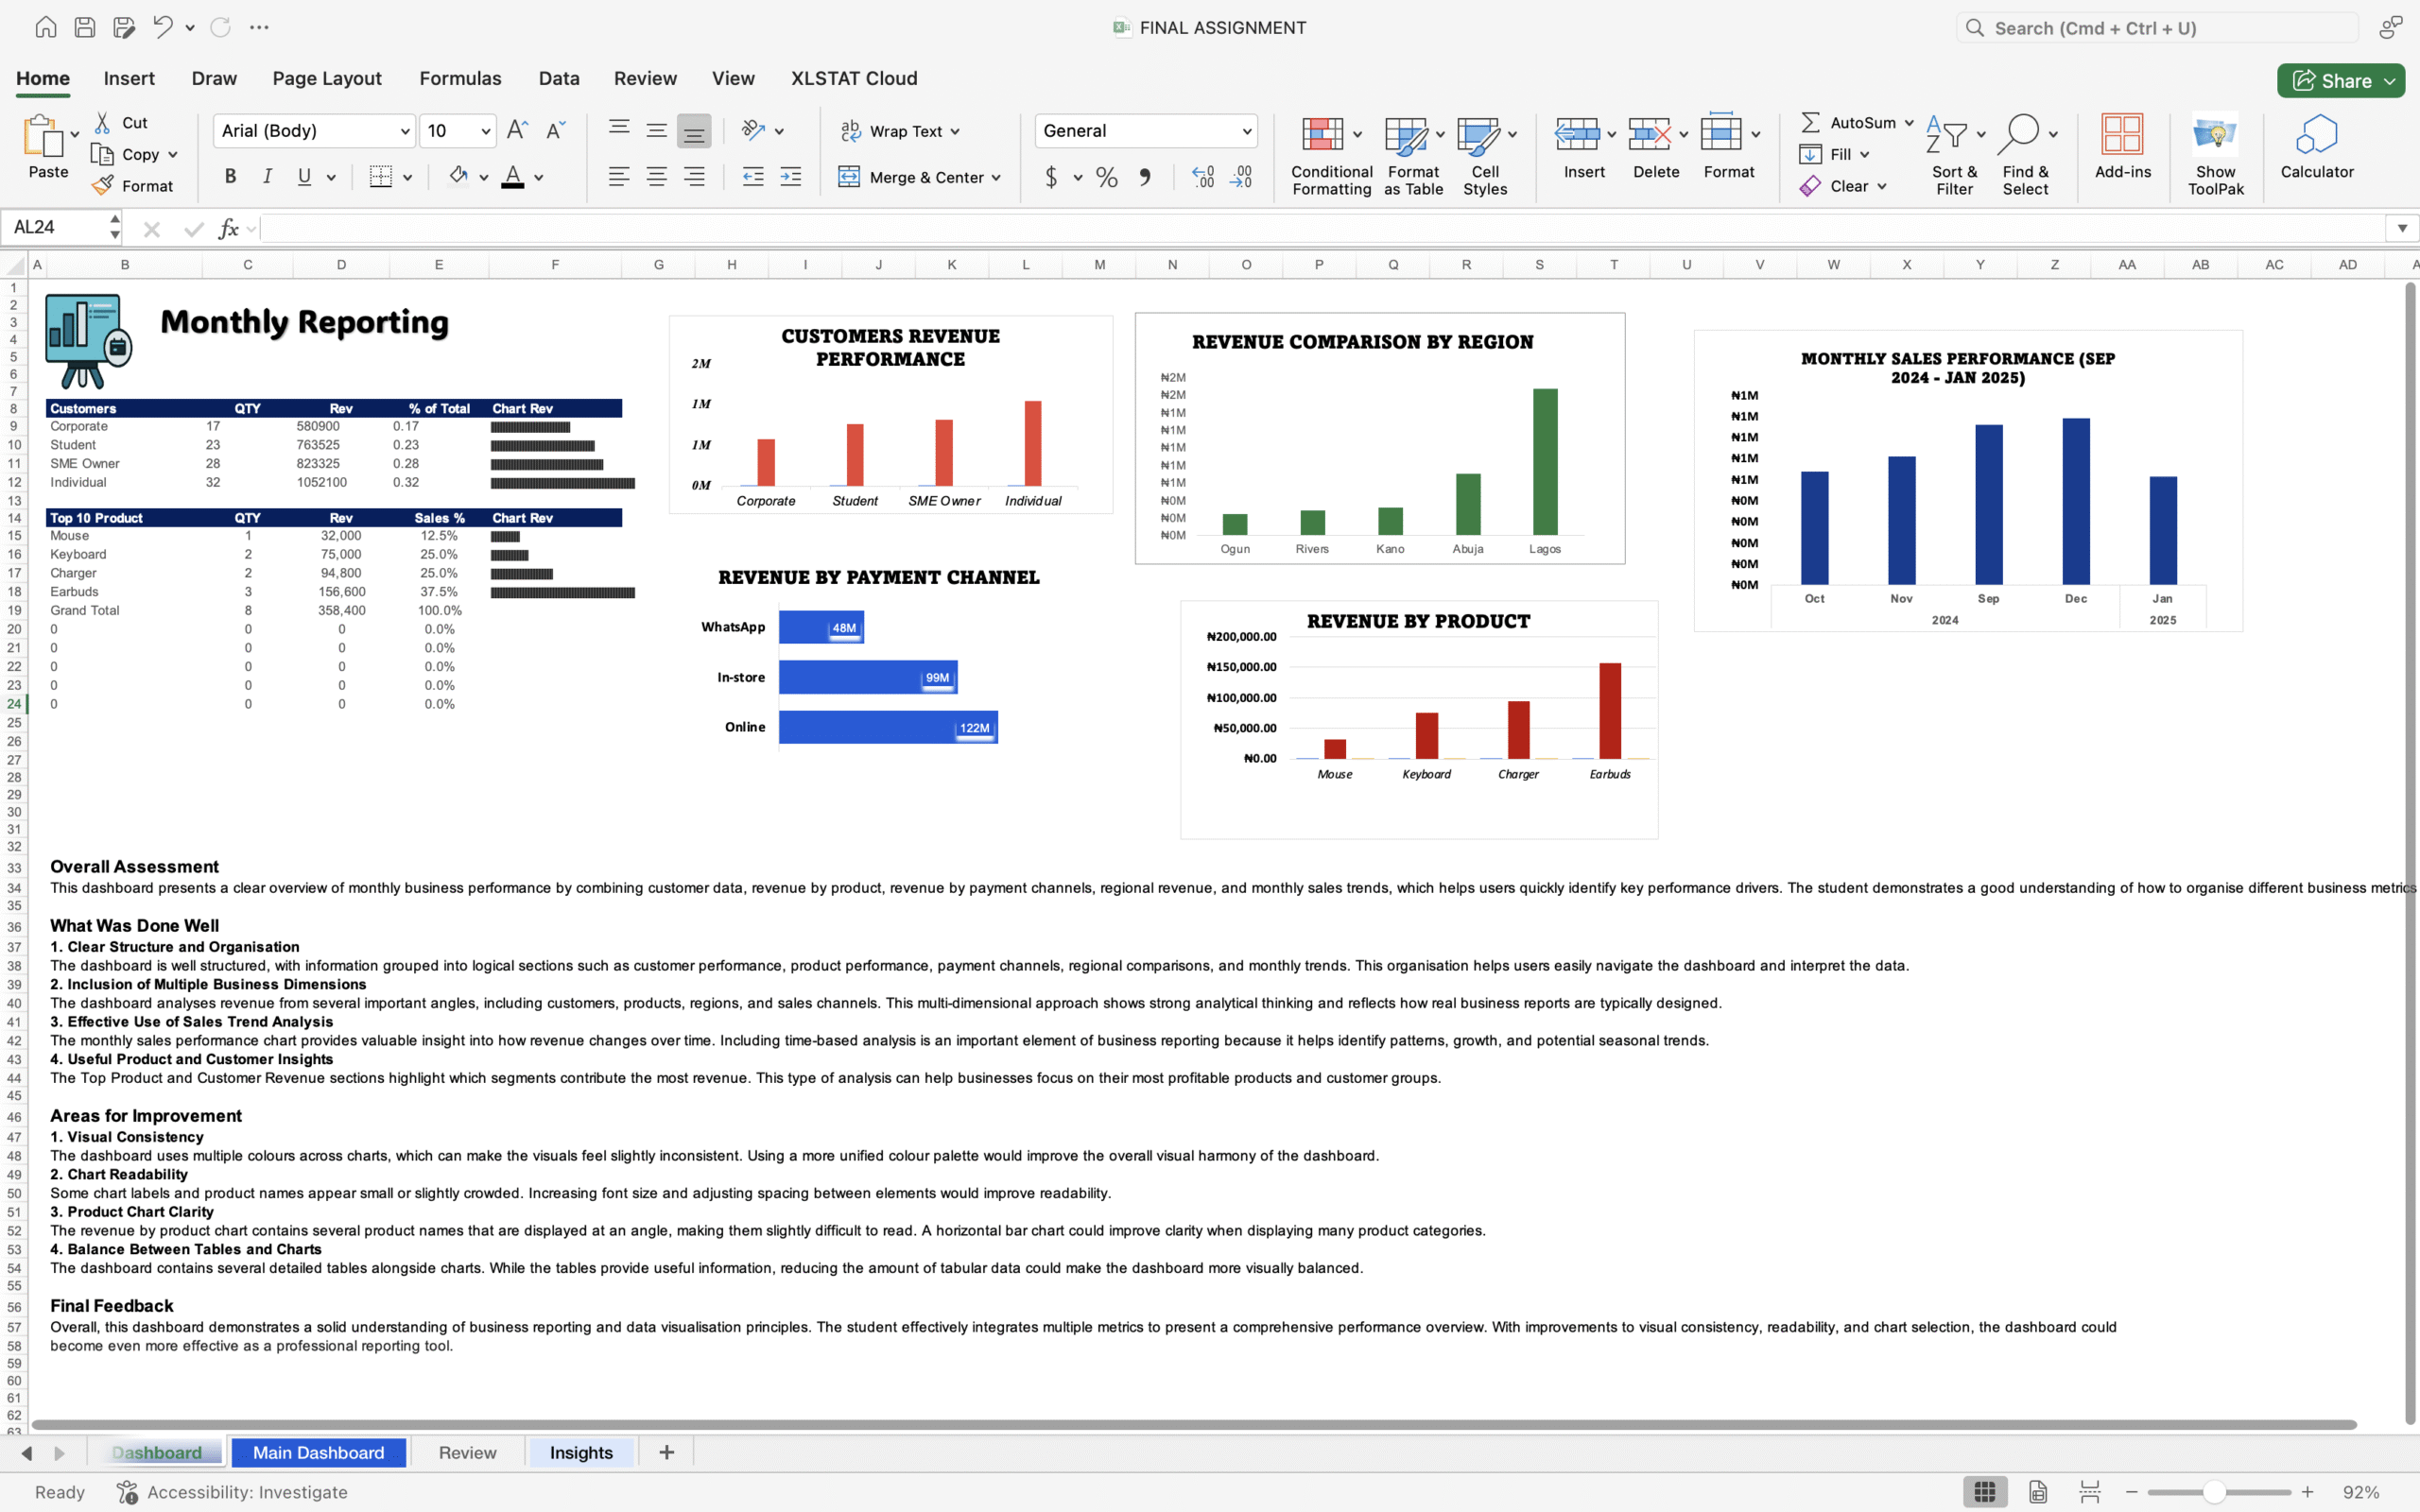Click Format painter button

click(x=133, y=186)
